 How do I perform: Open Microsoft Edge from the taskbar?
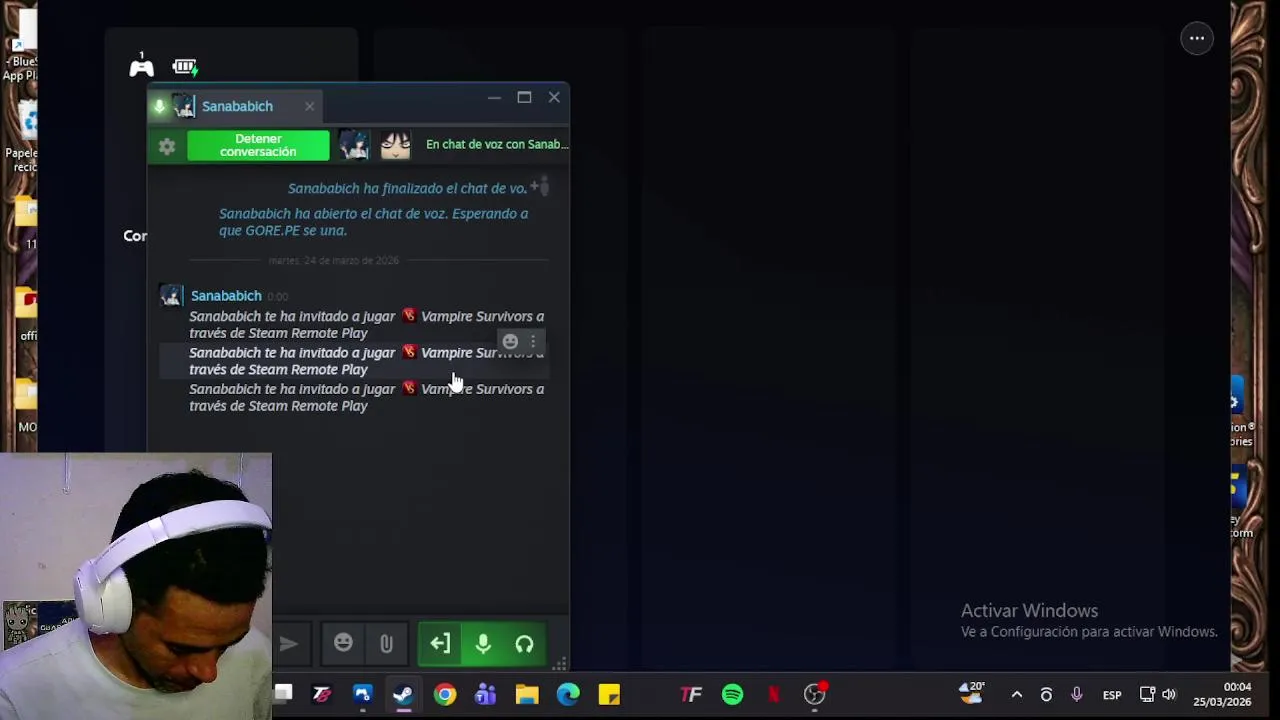click(568, 694)
